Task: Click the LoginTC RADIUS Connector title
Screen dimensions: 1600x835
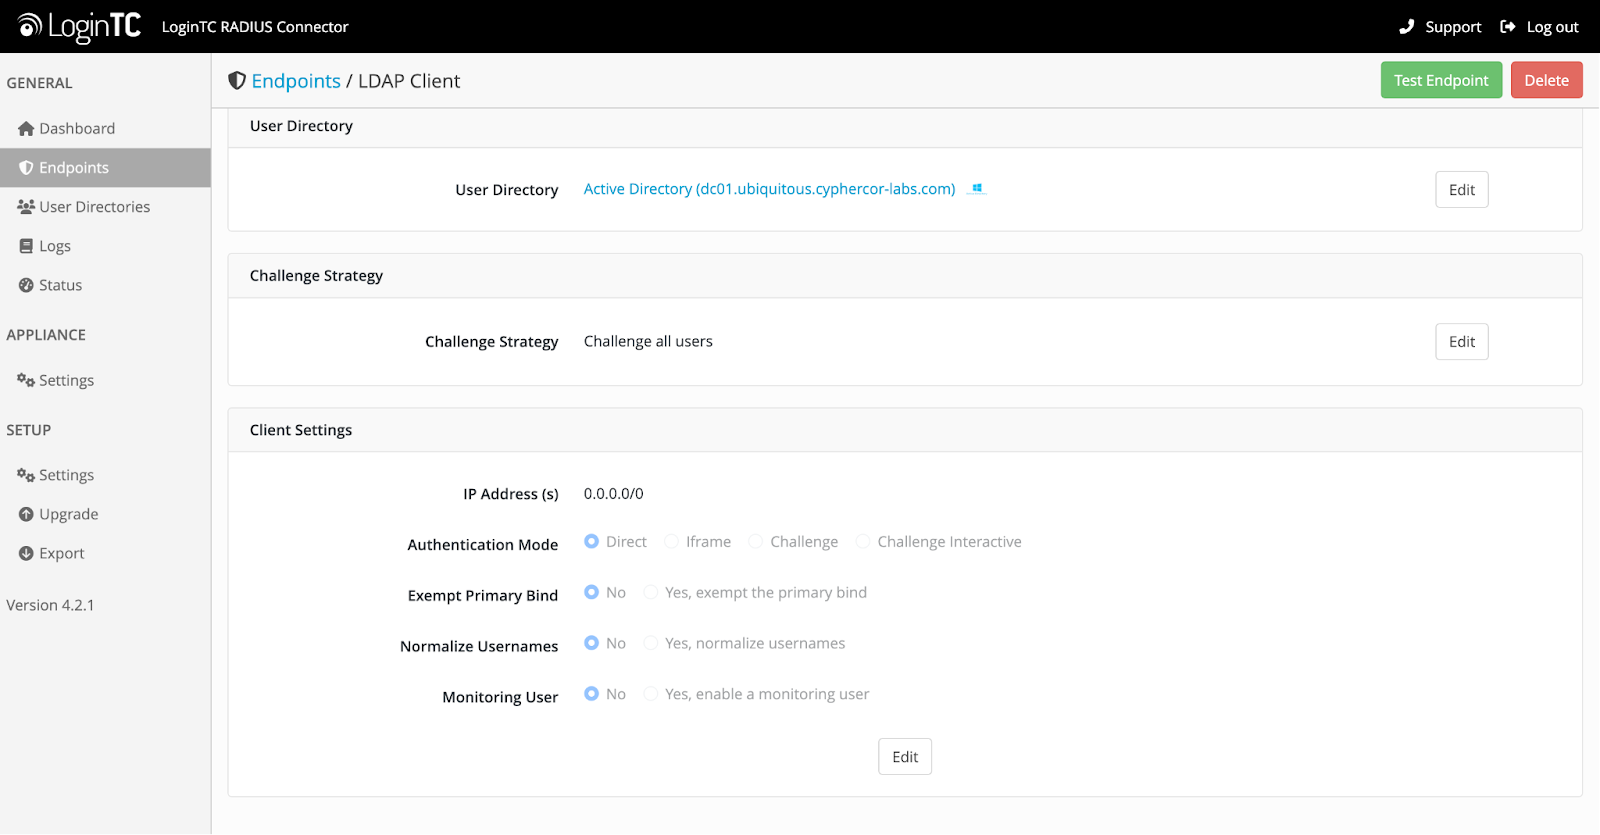Action: point(255,27)
